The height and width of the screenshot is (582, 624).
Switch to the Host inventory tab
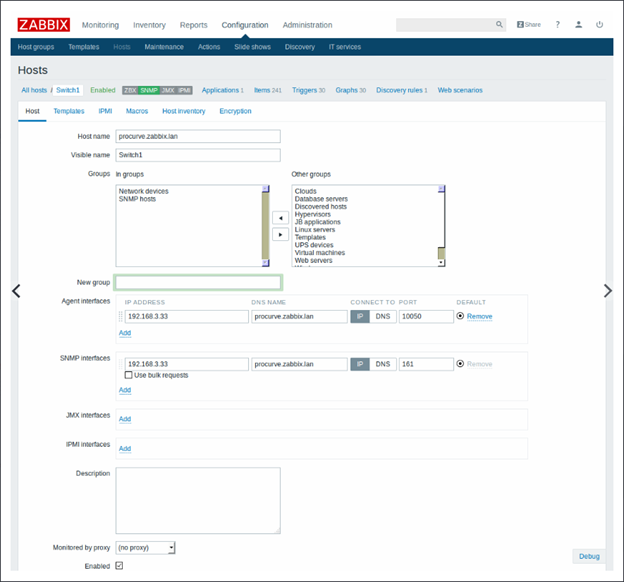183,111
